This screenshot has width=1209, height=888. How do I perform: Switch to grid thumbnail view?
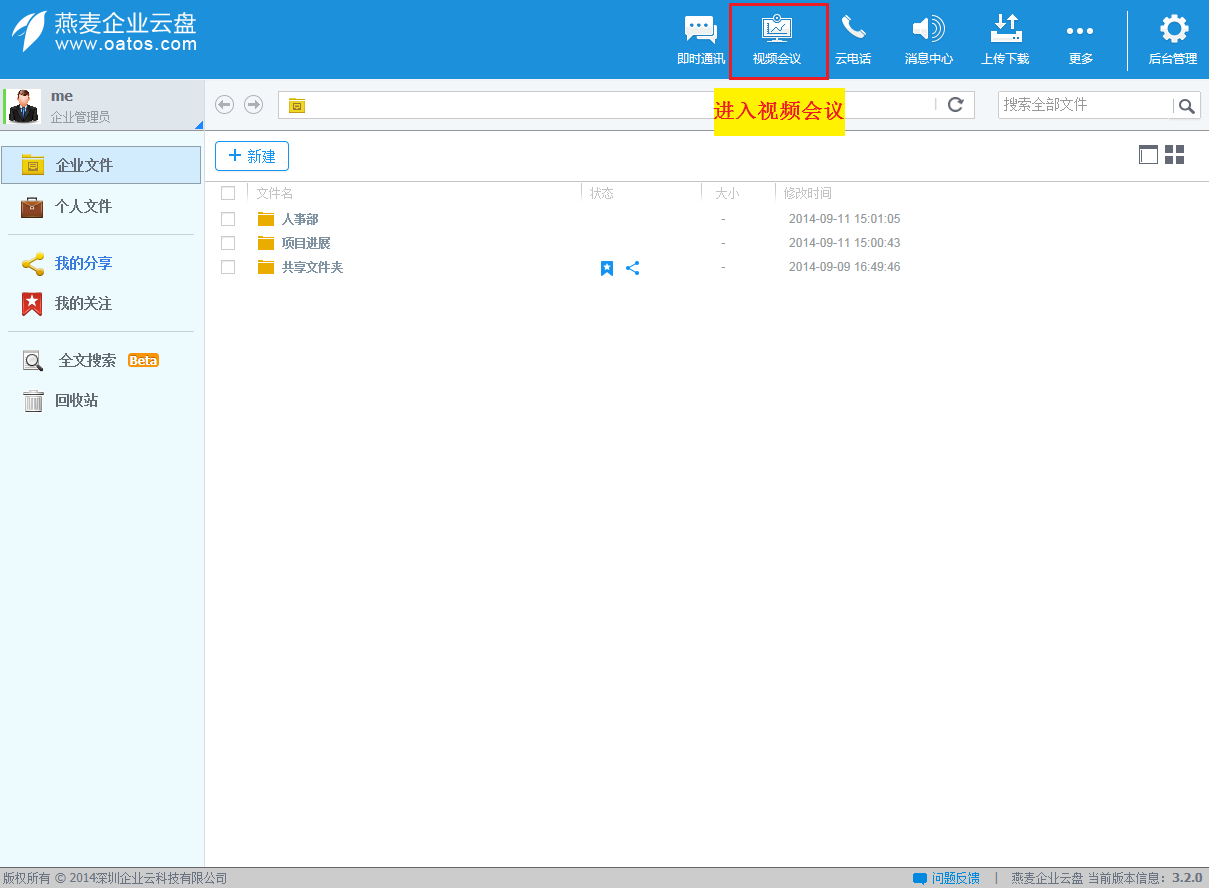coord(1175,155)
